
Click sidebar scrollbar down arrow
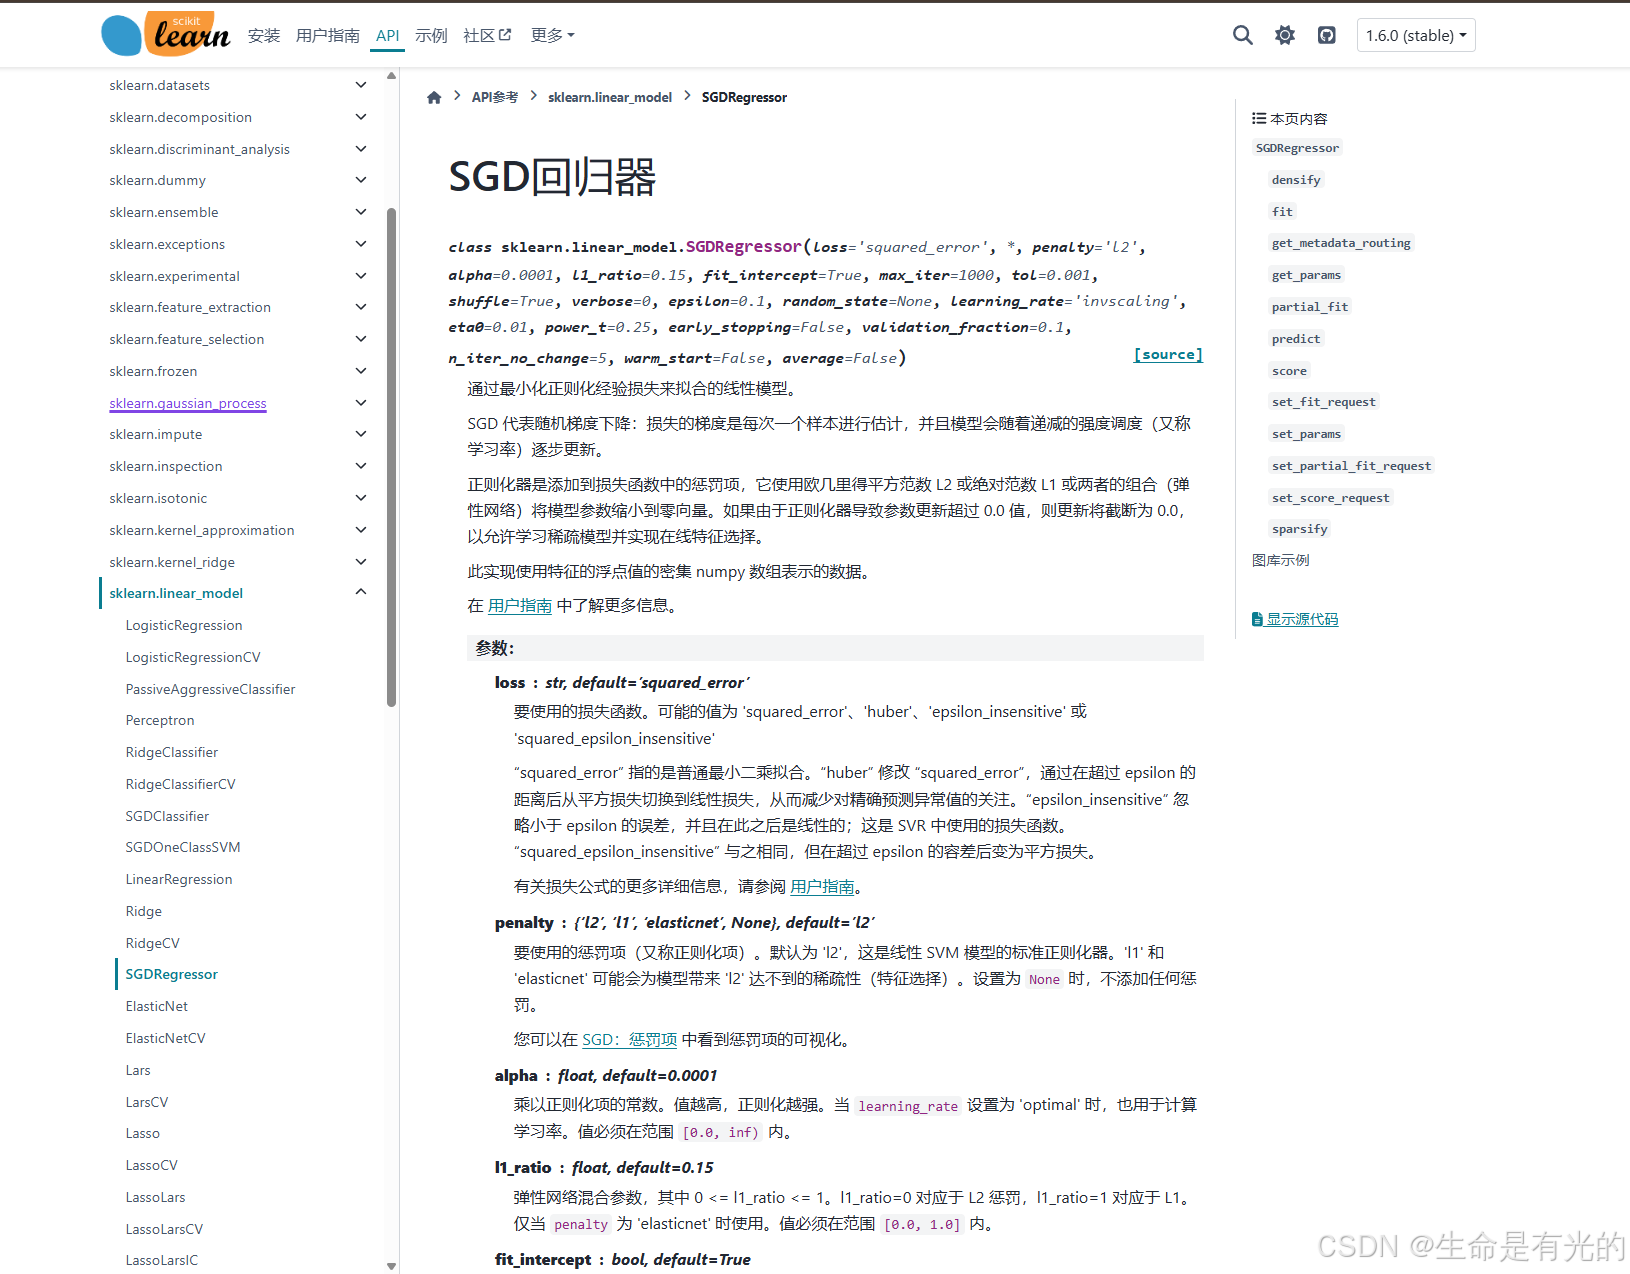391,1266
